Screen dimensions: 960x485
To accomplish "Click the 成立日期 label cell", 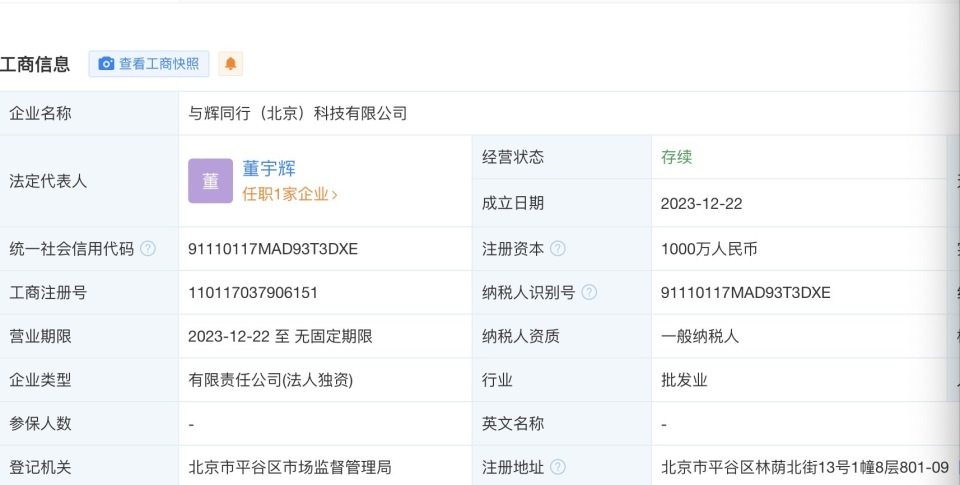I will (562, 203).
